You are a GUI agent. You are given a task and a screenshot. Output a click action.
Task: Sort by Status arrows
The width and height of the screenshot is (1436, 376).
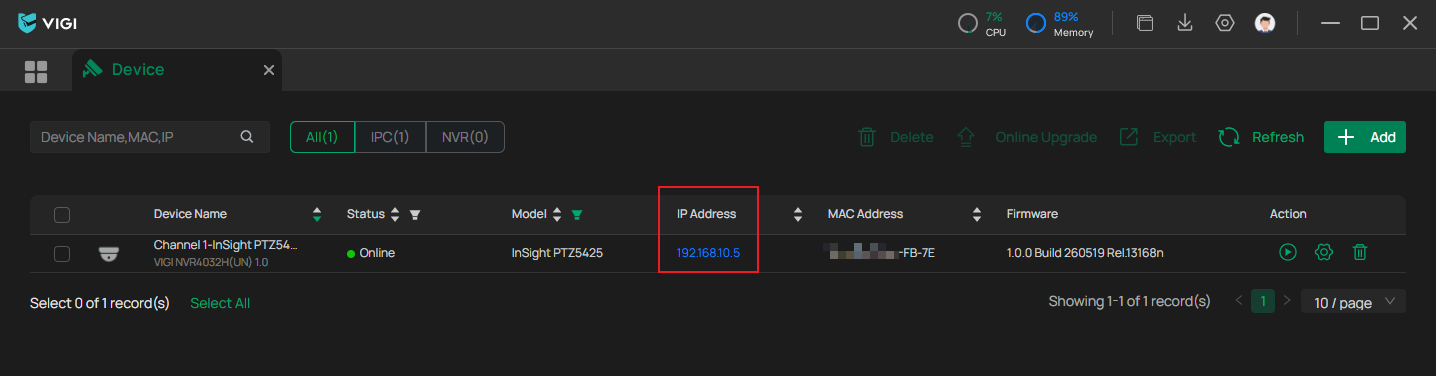(x=395, y=214)
